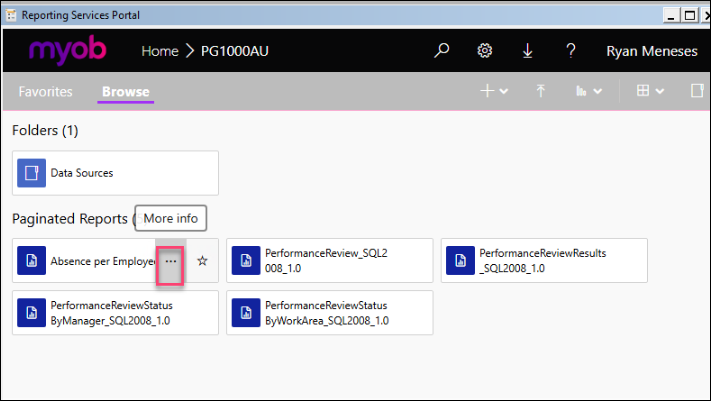The image size is (711, 401).
Task: Click the search magnifier icon
Action: click(x=442, y=51)
